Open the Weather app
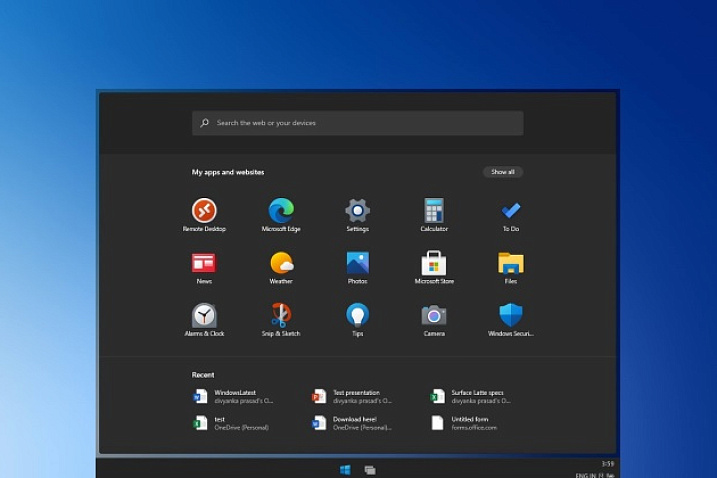 point(281,268)
